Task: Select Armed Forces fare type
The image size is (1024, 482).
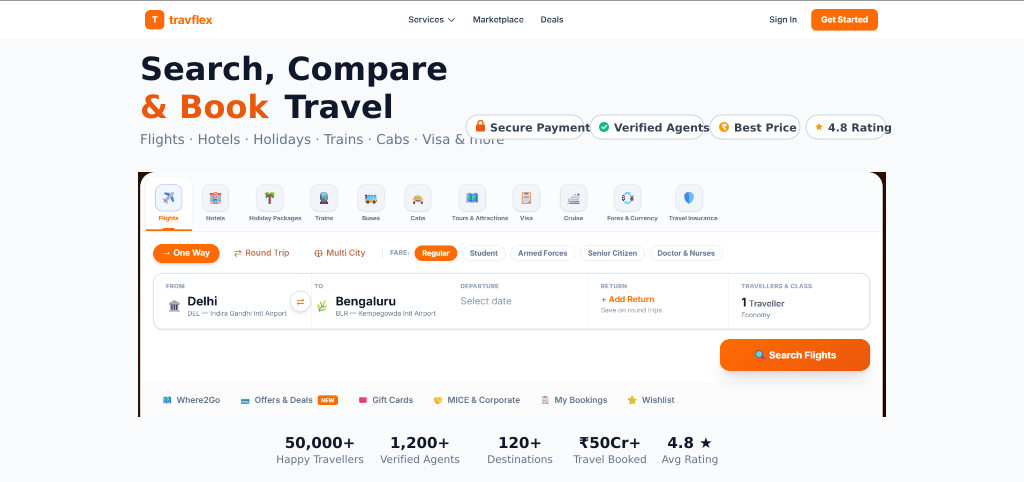Action: click(543, 253)
